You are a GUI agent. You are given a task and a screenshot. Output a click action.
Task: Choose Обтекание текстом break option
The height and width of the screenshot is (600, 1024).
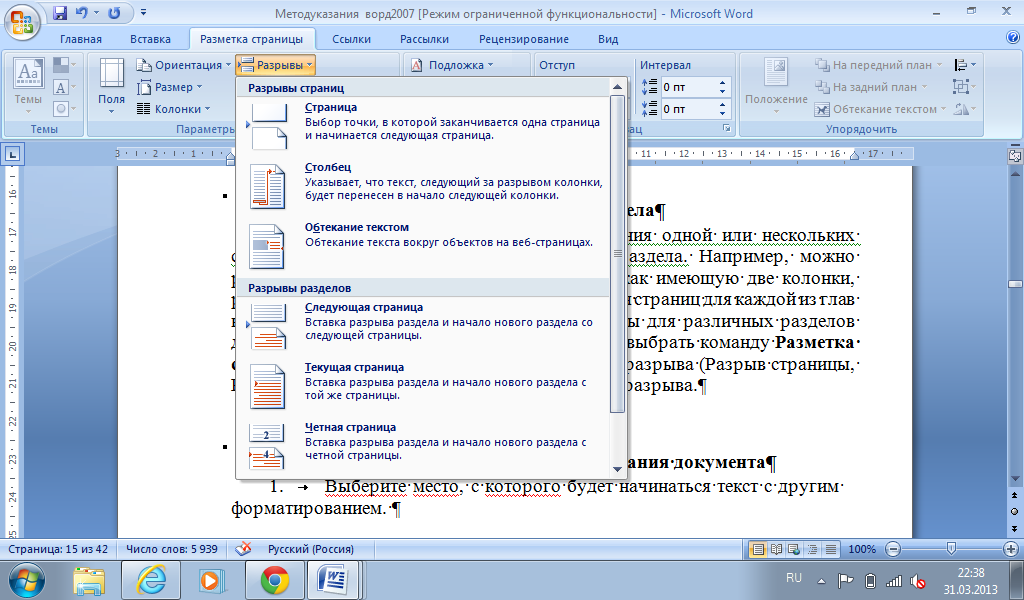click(423, 247)
